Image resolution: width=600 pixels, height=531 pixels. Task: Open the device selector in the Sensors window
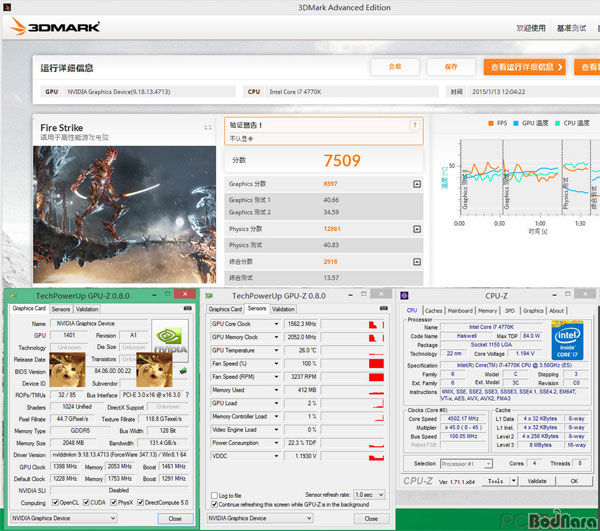(x=260, y=518)
